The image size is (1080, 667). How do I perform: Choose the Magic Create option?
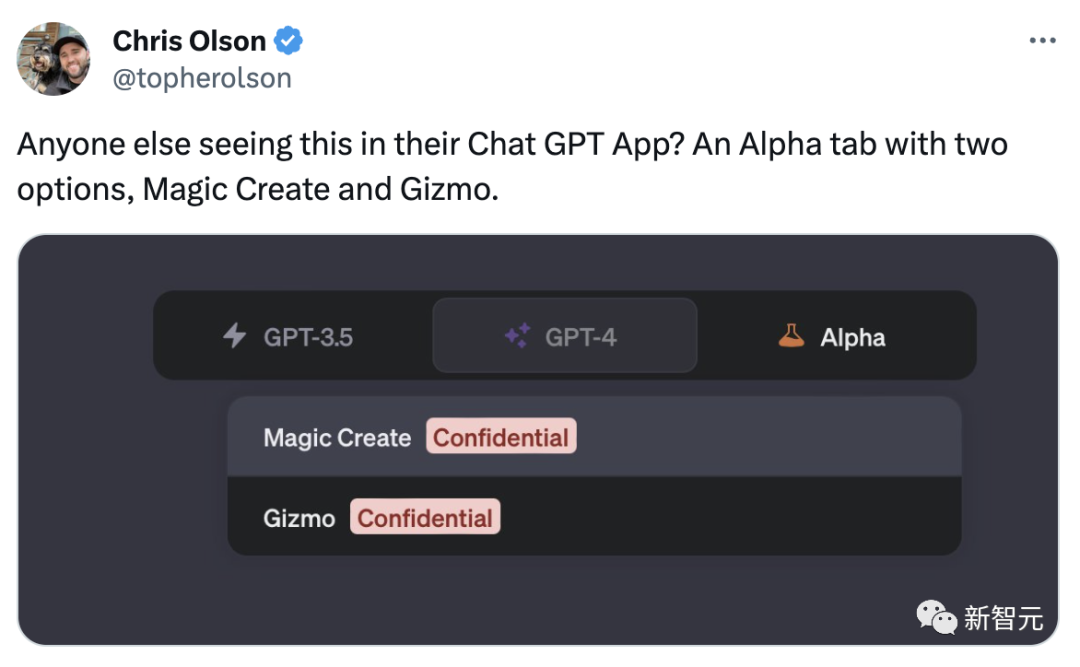[x=337, y=438]
